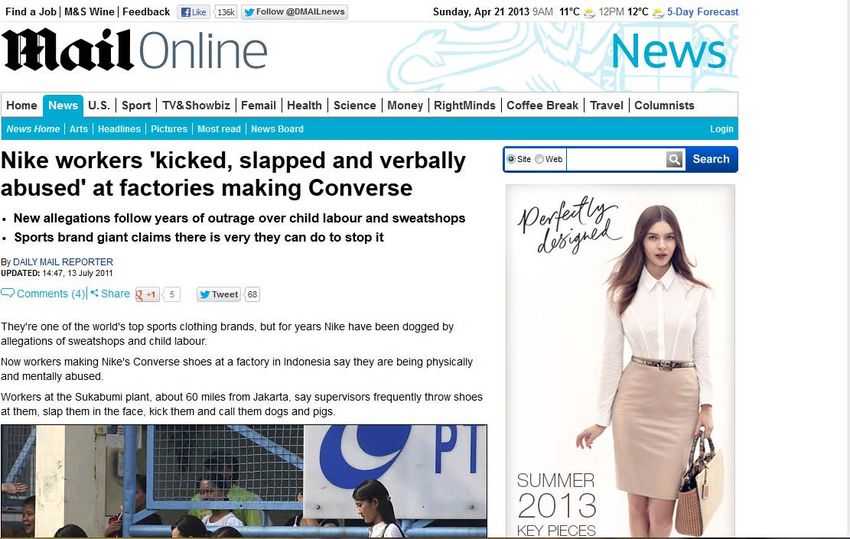The width and height of the screenshot is (850, 539).
Task: Click the Login link
Action: [722, 129]
